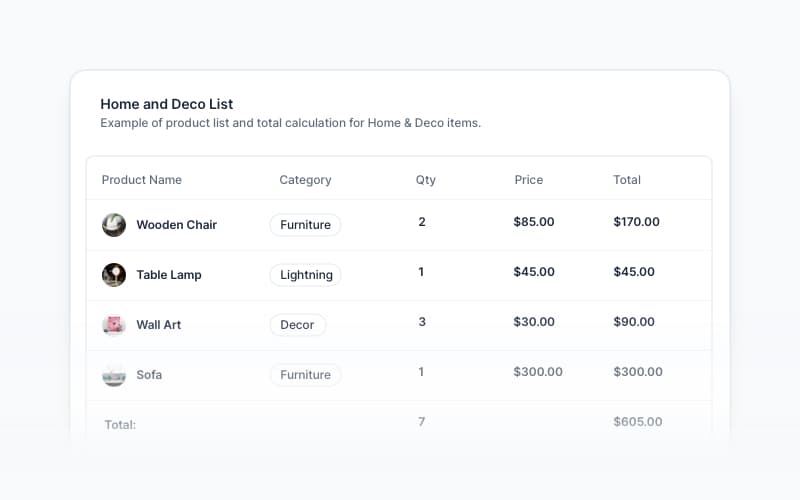Click the Category column header

[305, 180]
